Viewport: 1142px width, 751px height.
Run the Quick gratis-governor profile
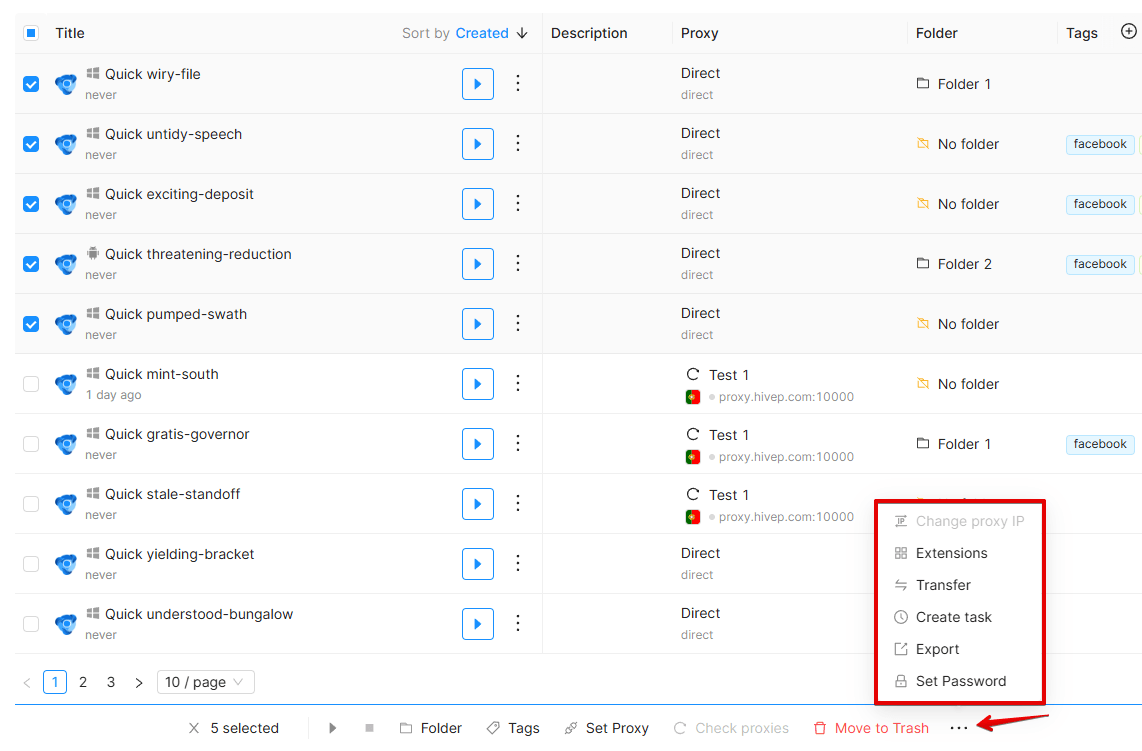[x=478, y=444]
